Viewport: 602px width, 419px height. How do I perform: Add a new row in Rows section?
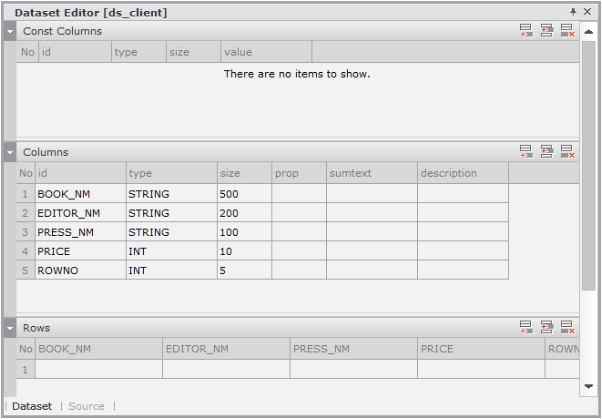pos(526,327)
